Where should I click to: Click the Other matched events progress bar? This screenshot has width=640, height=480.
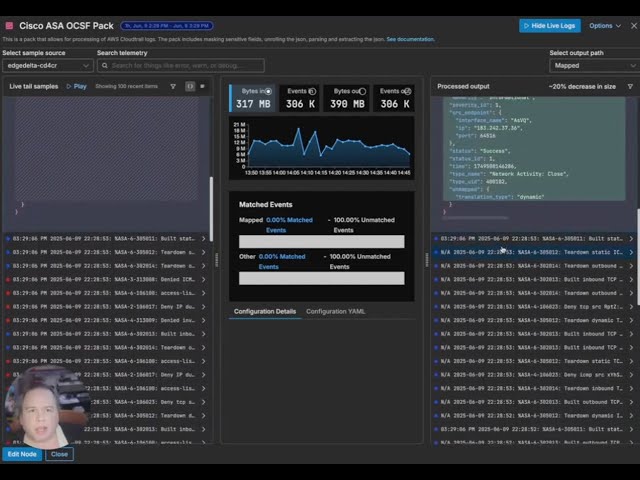[x=322, y=278]
